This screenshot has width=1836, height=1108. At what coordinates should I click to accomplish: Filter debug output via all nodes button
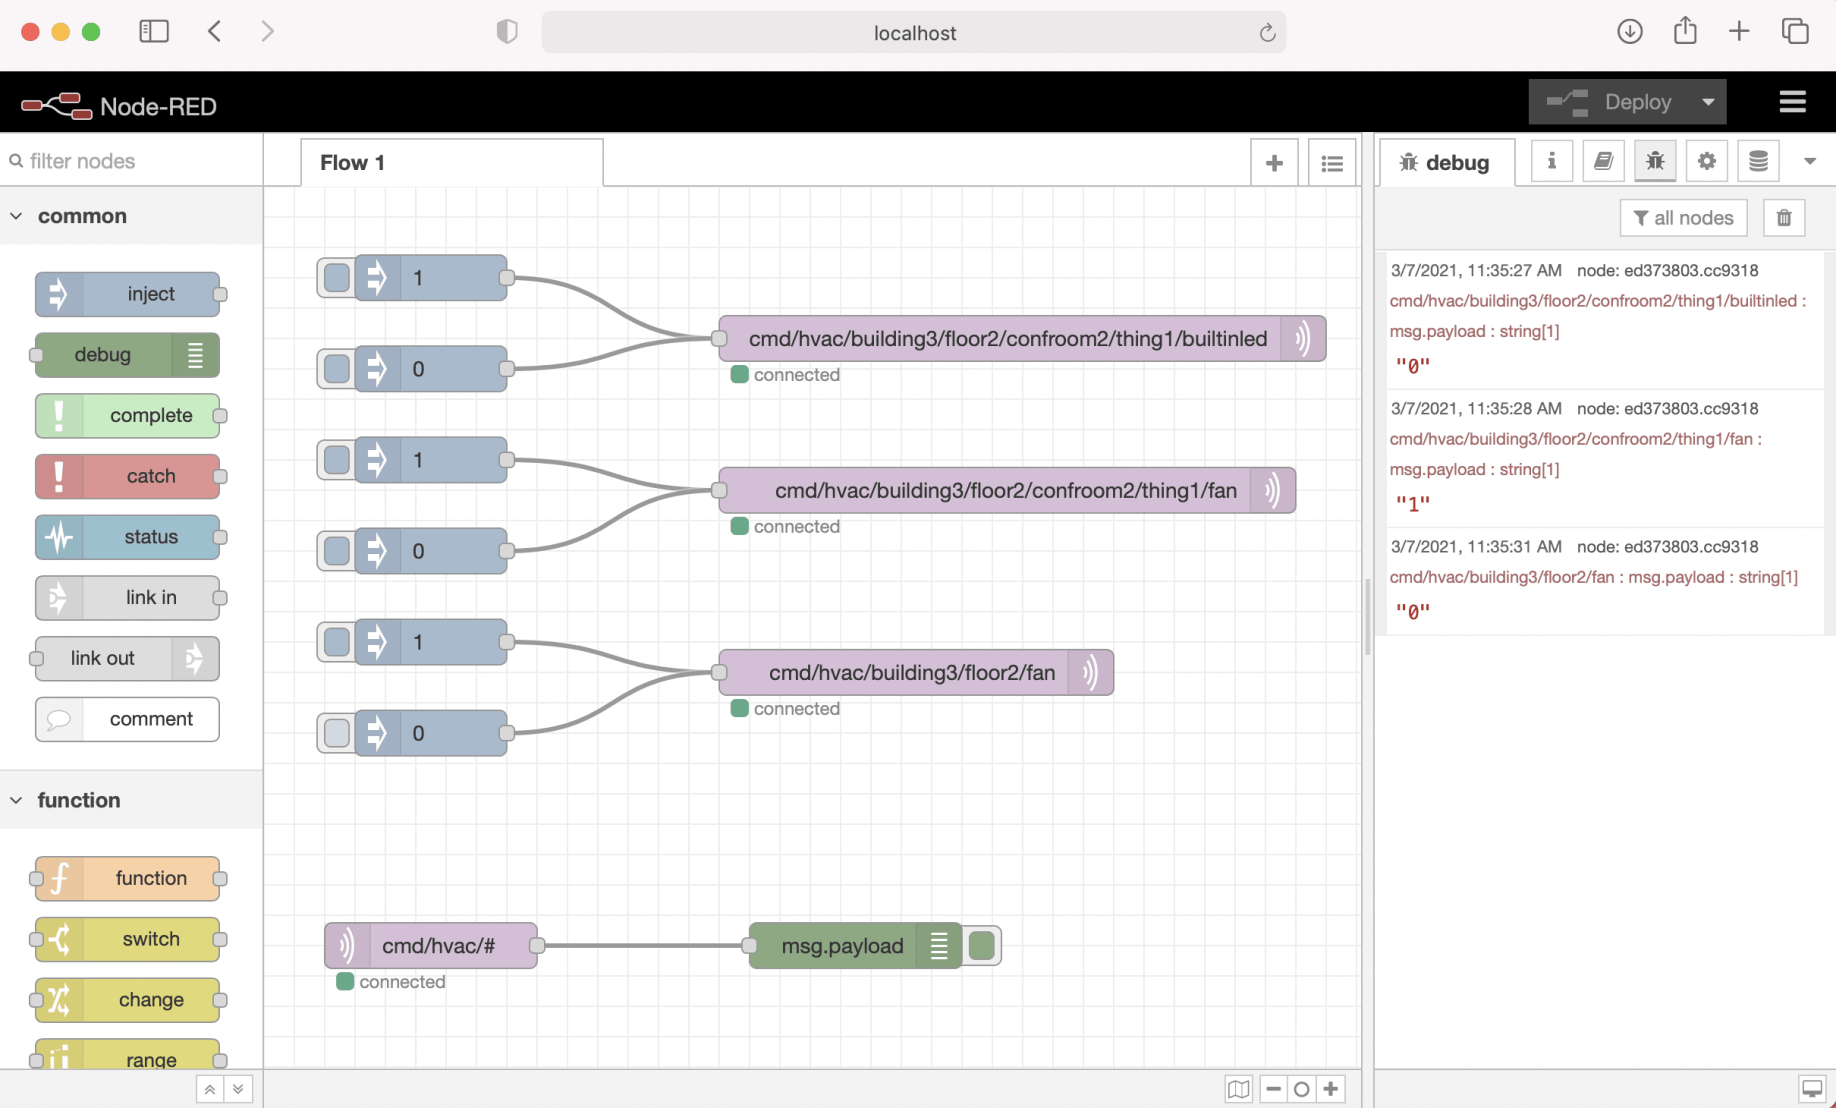point(1683,218)
